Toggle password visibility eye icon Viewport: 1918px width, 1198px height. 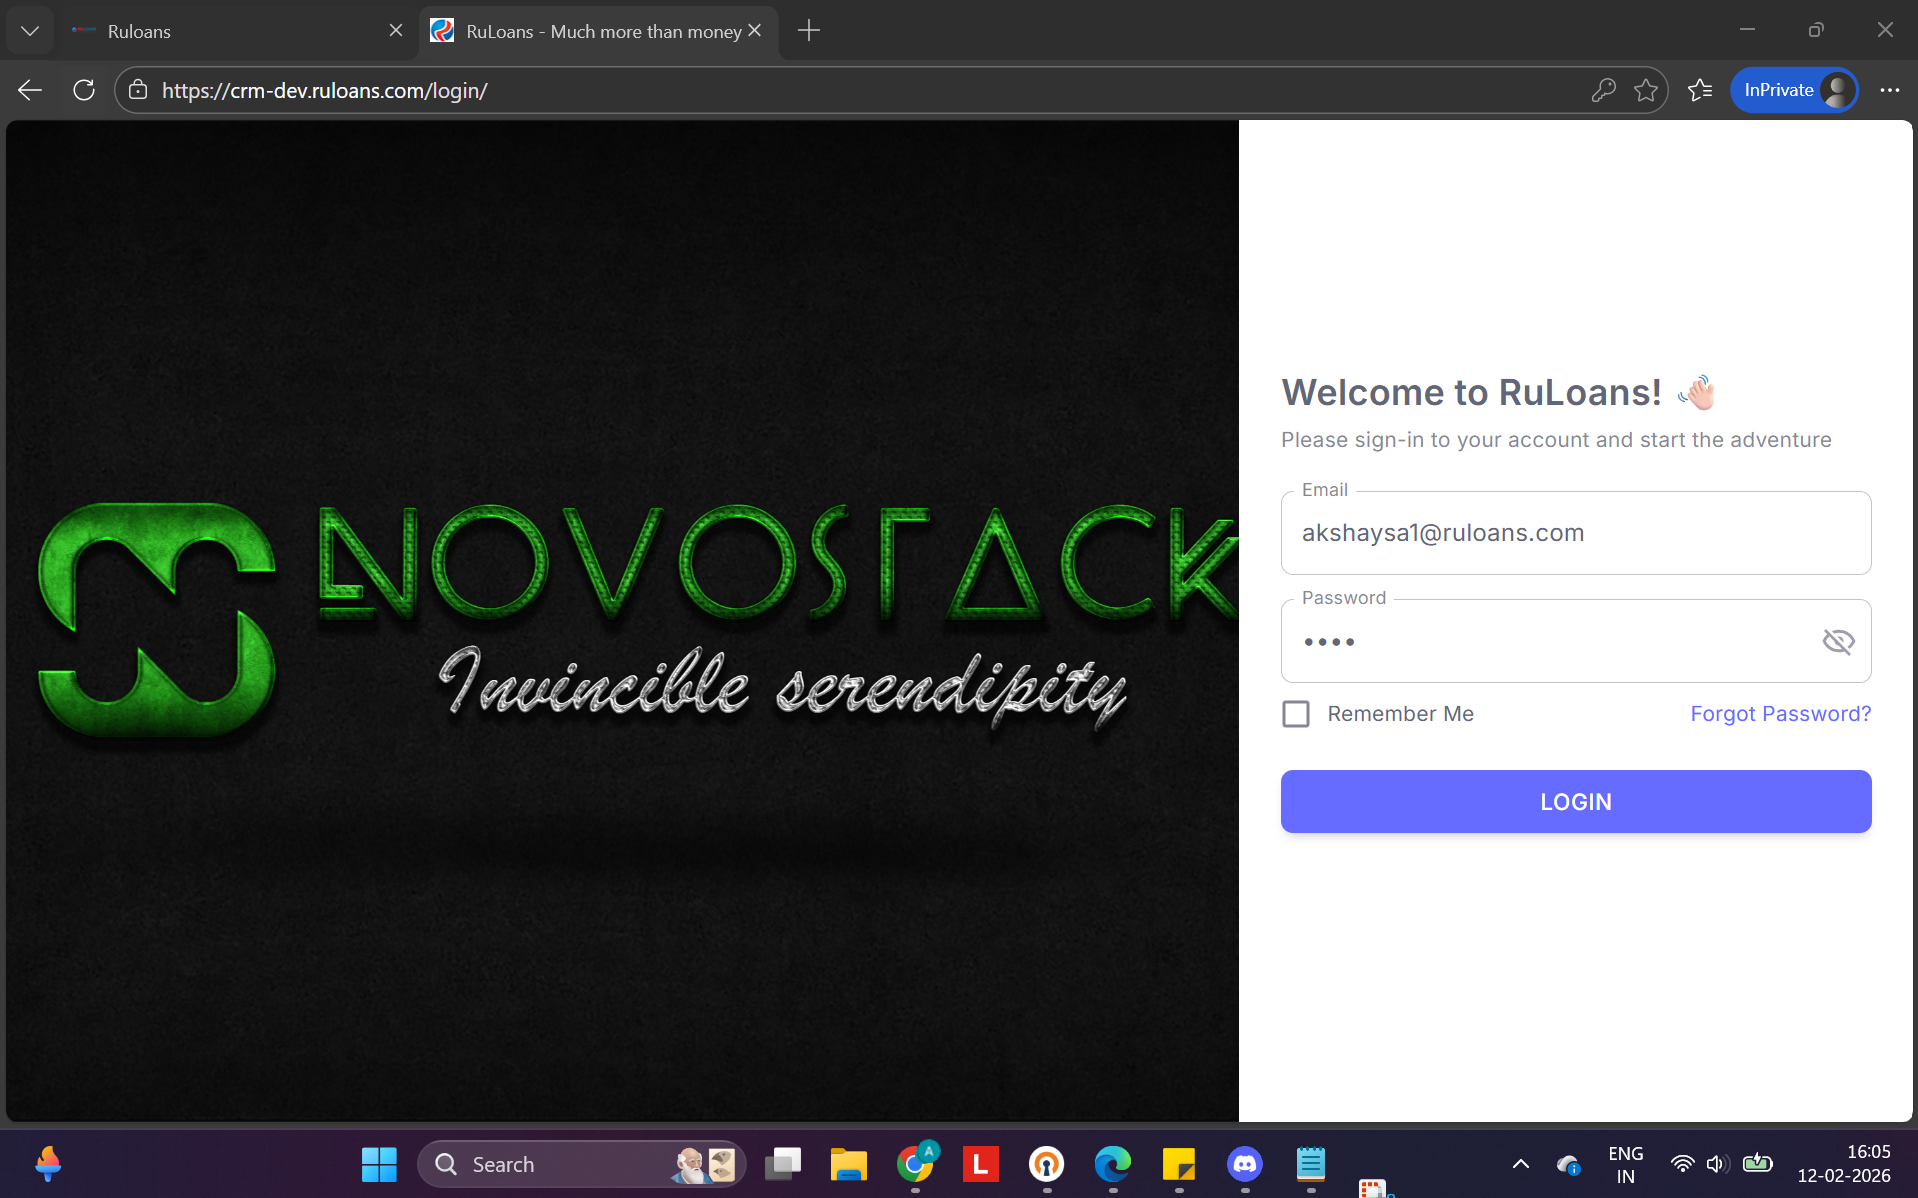1838,641
